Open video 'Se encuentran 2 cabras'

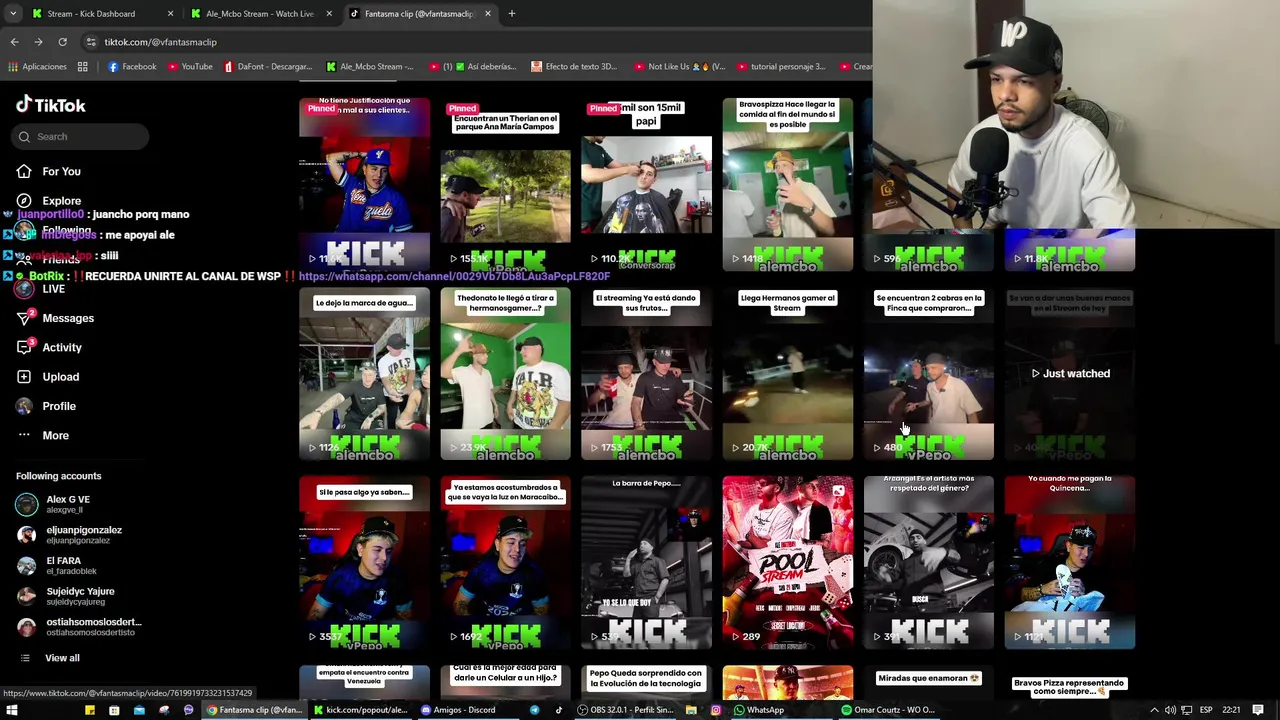[928, 374]
